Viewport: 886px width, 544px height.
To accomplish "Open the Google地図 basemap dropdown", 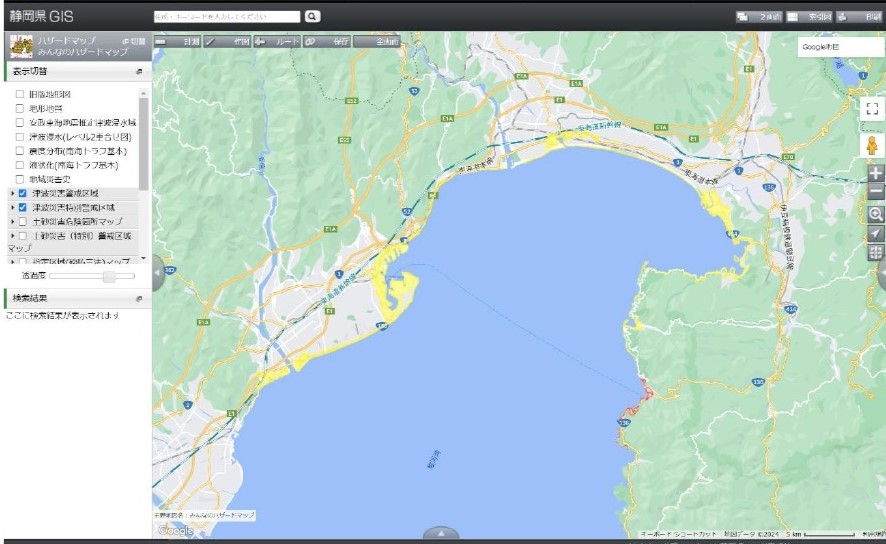I will [840, 47].
